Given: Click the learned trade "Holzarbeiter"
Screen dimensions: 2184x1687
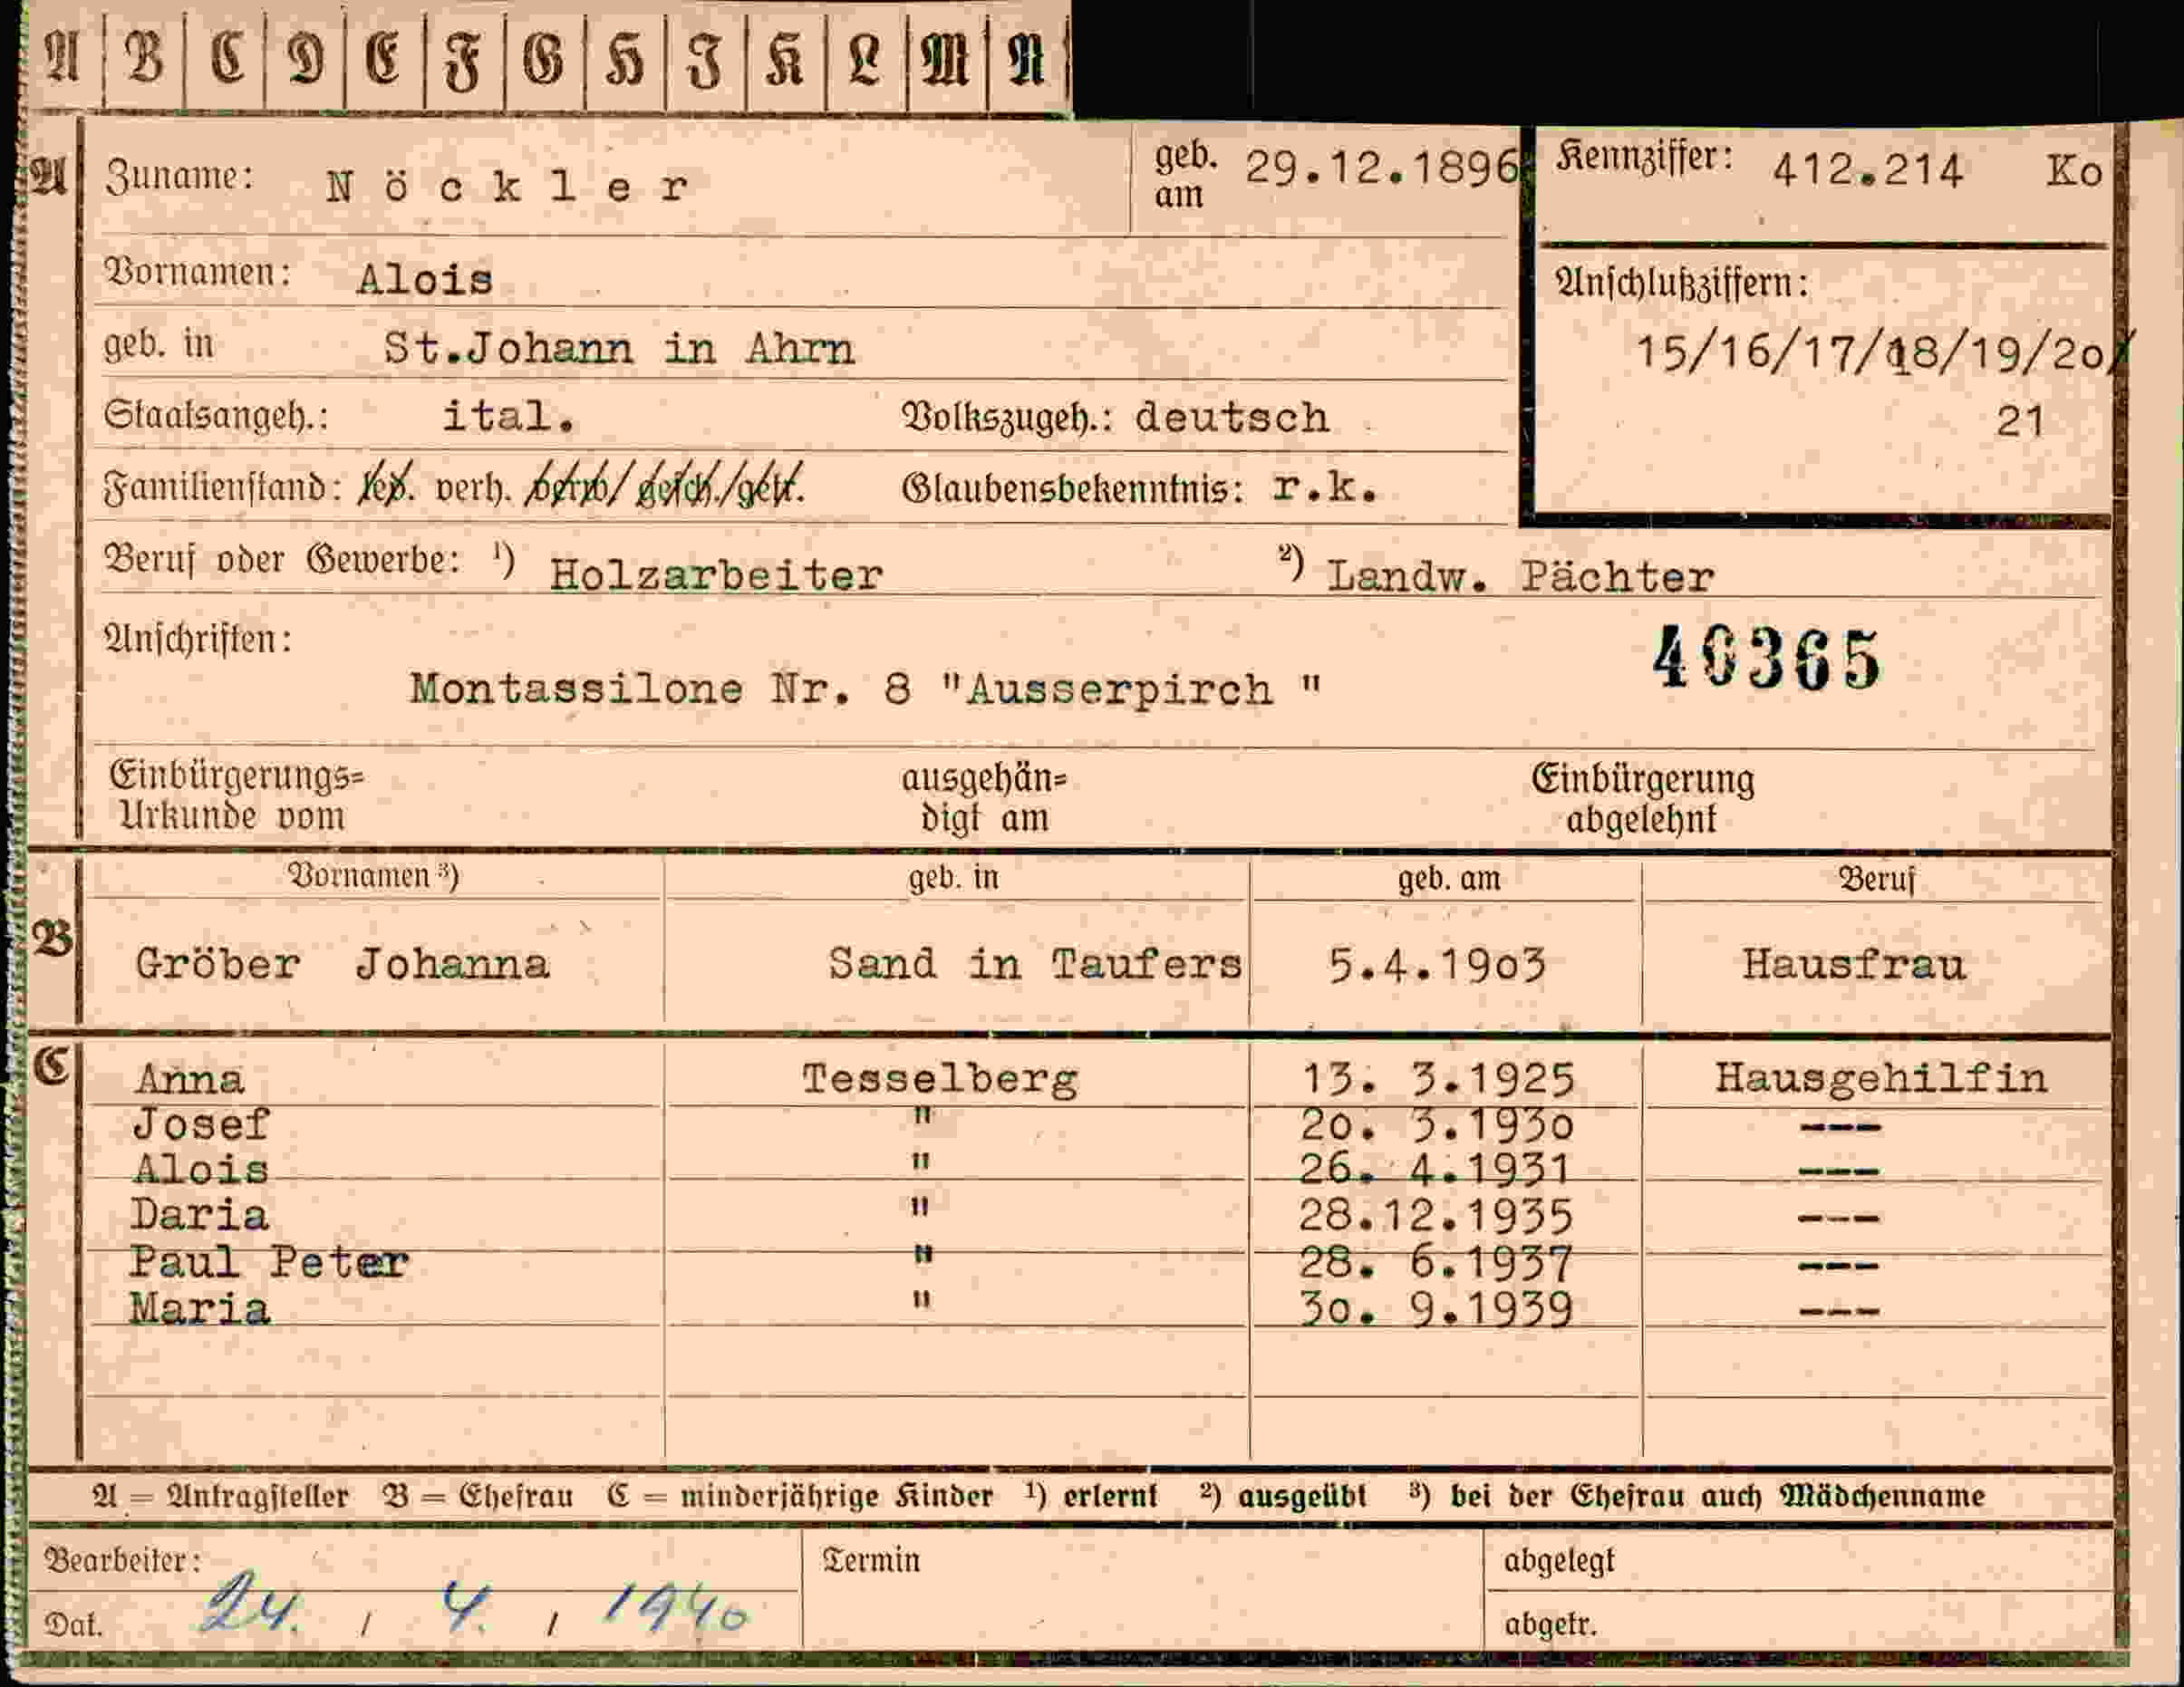Looking at the screenshot, I should [716, 574].
